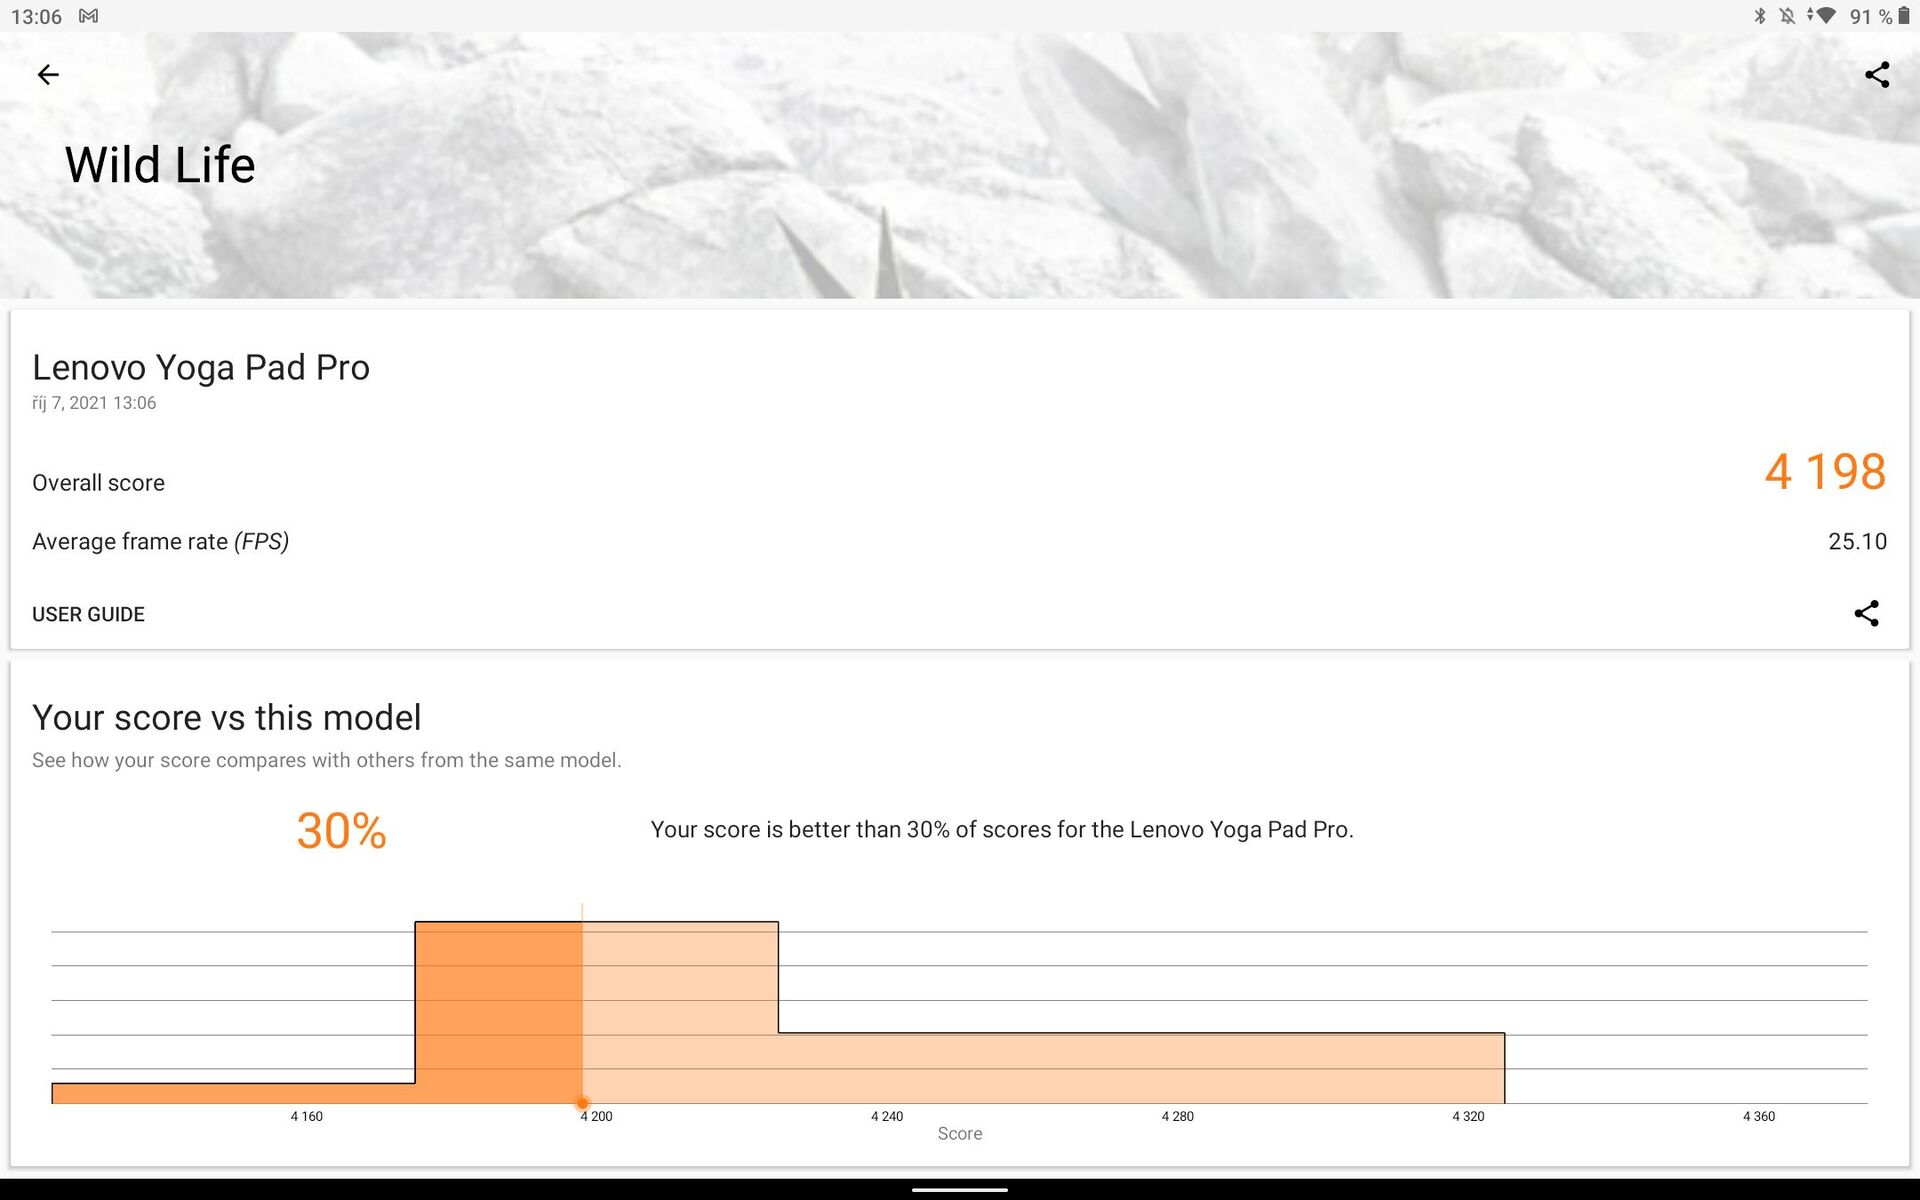Viewport: 1920px width, 1200px height.
Task: Tap the Lenovo Yoga Pad Pro heading
Action: (x=201, y=368)
